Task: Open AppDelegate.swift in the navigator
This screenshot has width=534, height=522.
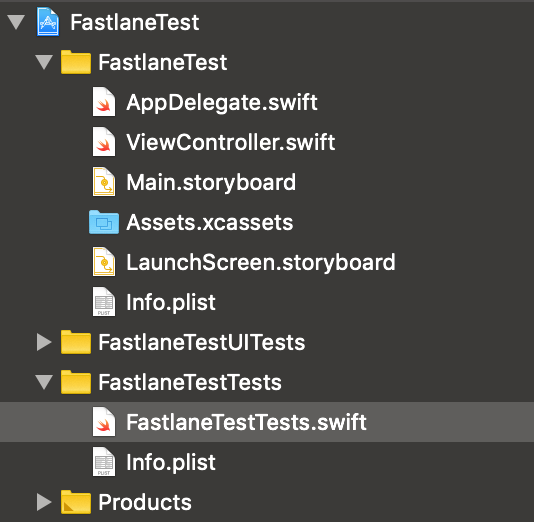Action: [222, 102]
